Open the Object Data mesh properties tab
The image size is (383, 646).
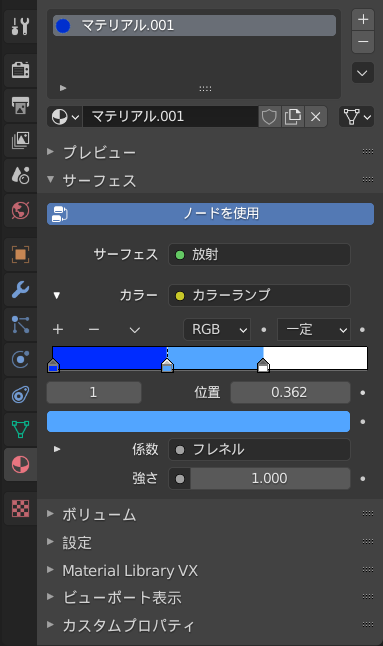pos(20,430)
